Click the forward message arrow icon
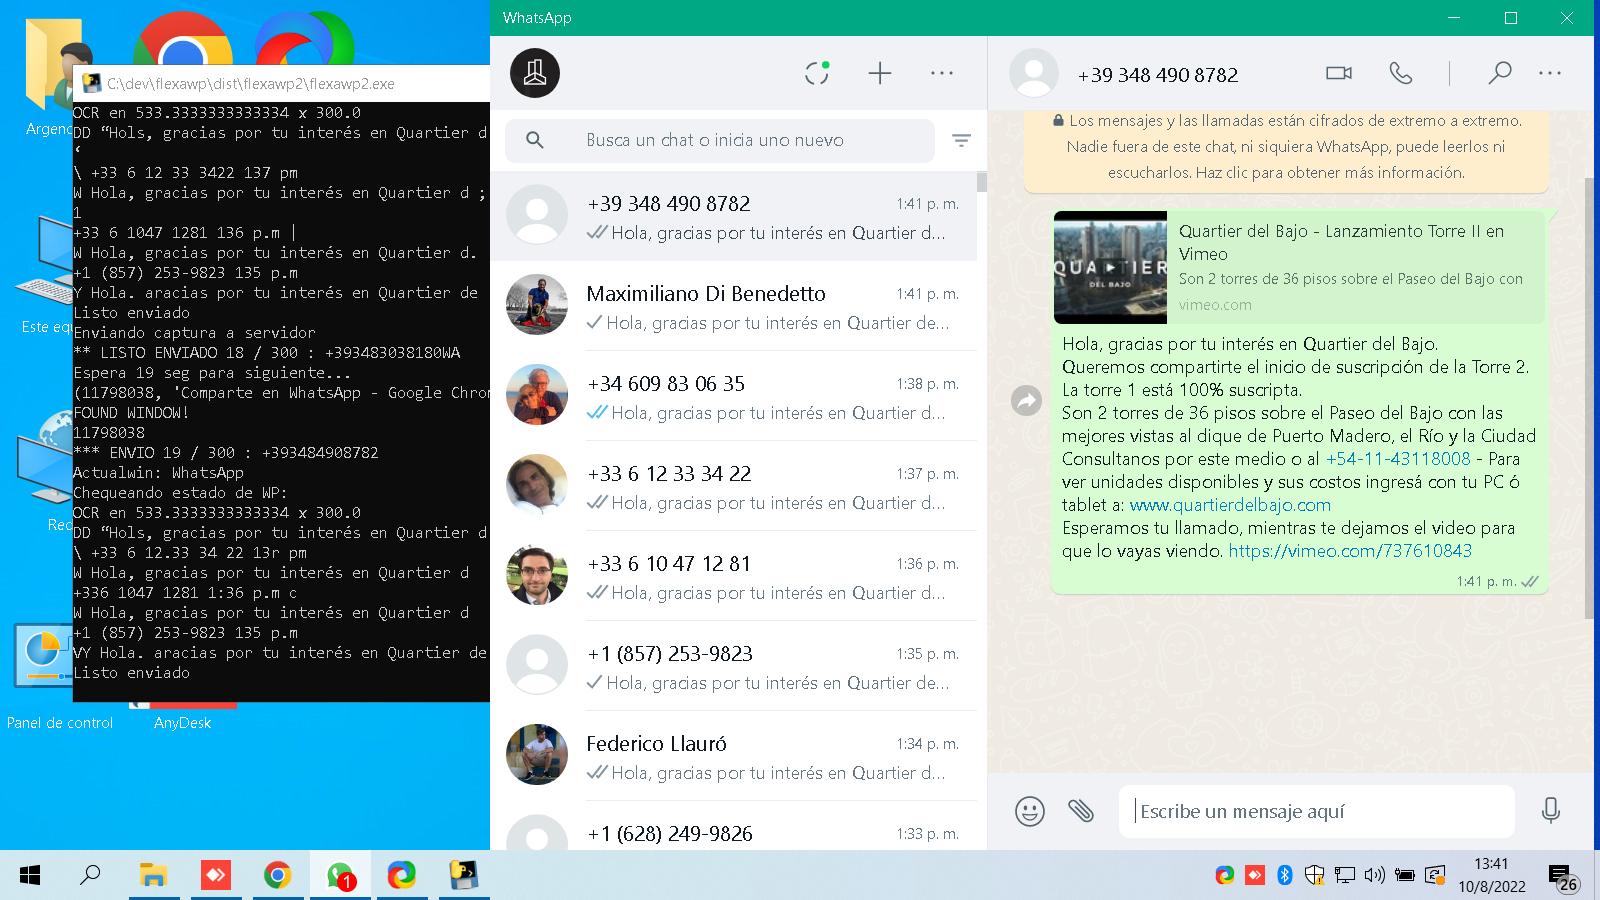The height and width of the screenshot is (900, 1600). pos(1027,401)
